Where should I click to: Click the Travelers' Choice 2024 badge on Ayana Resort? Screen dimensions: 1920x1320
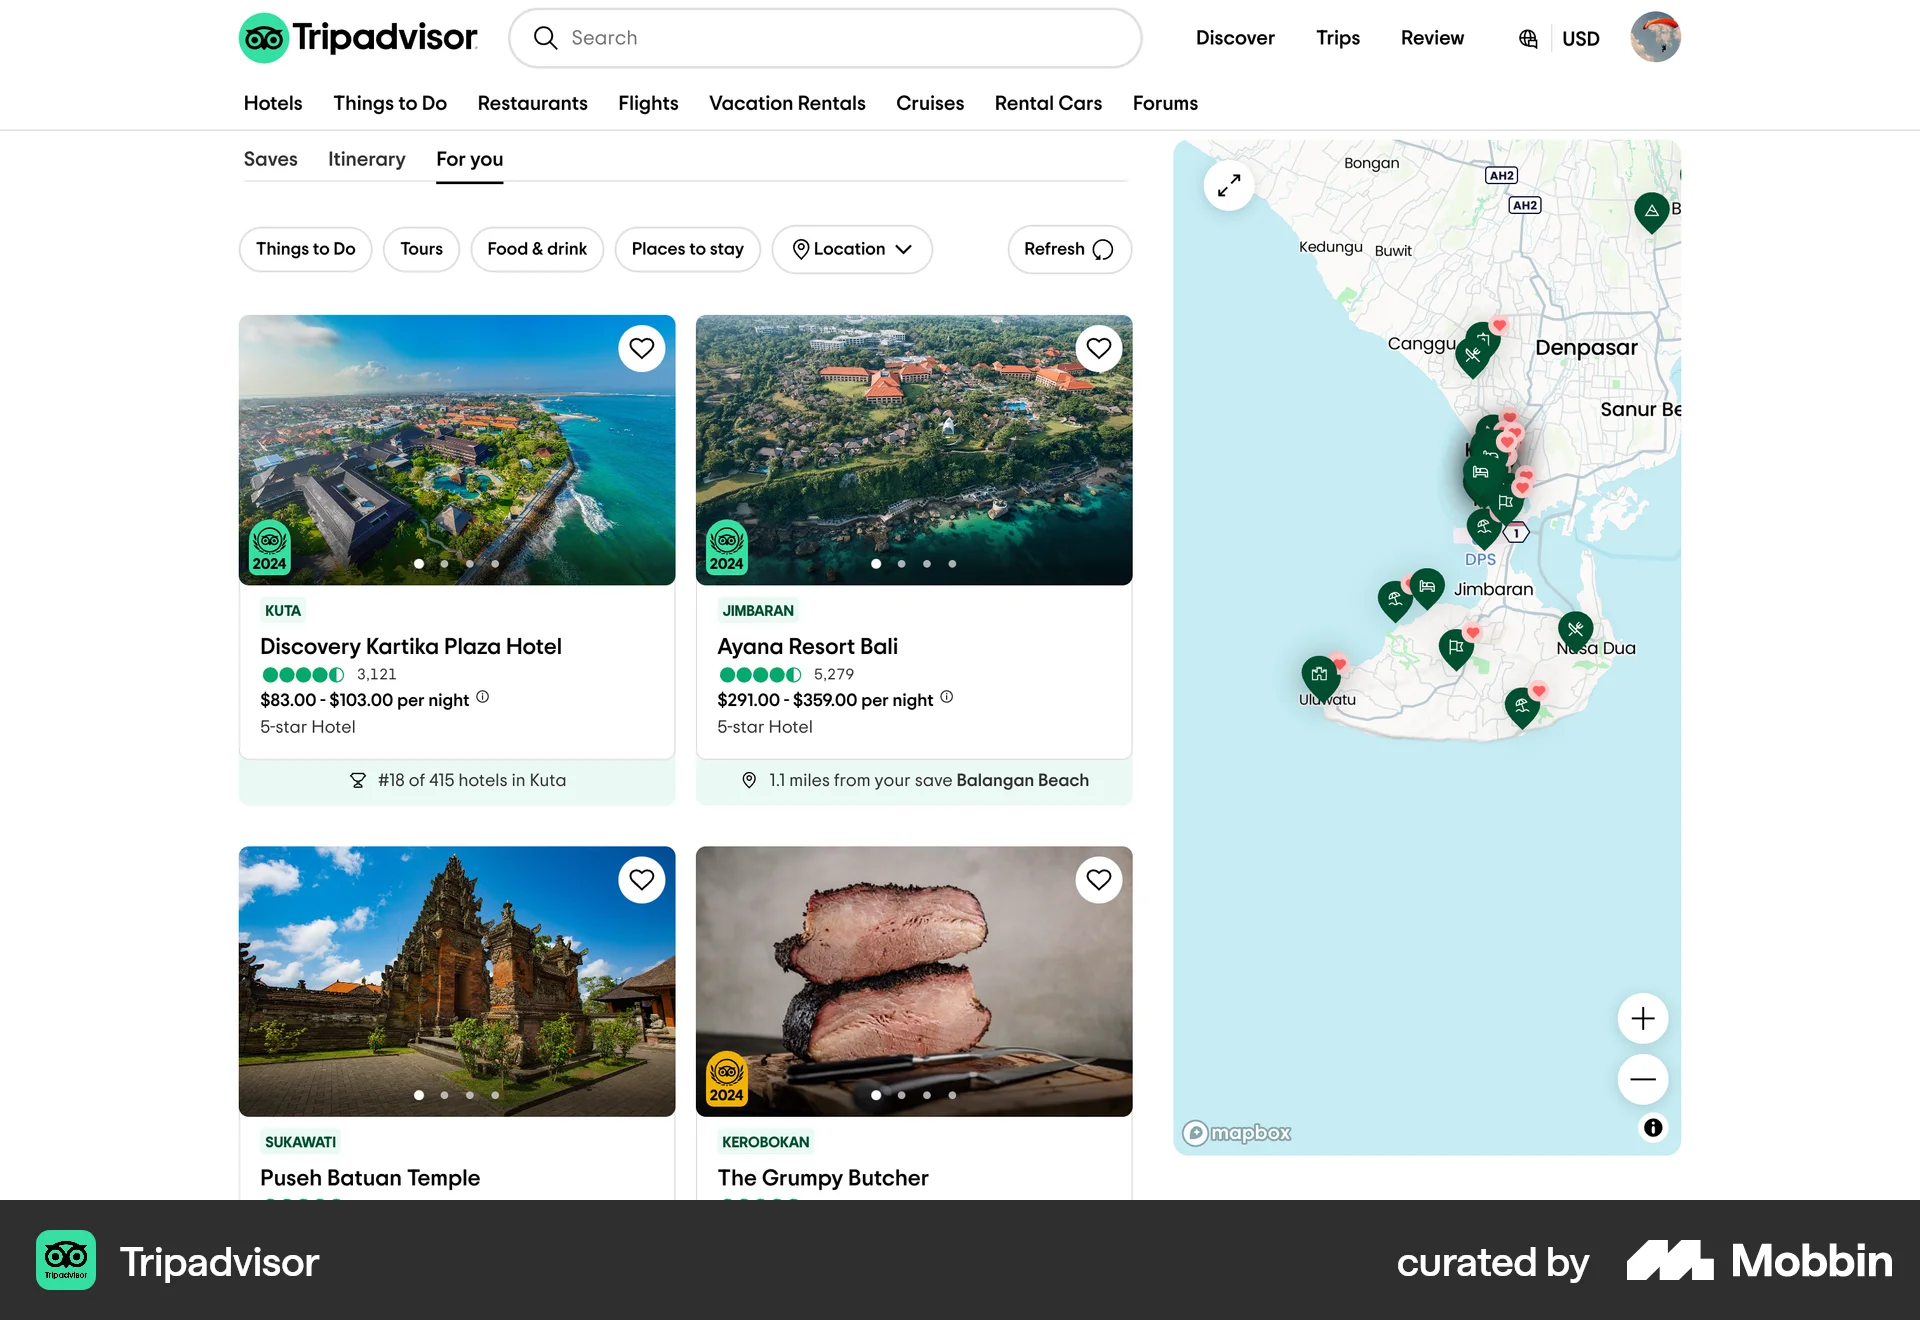(x=727, y=546)
